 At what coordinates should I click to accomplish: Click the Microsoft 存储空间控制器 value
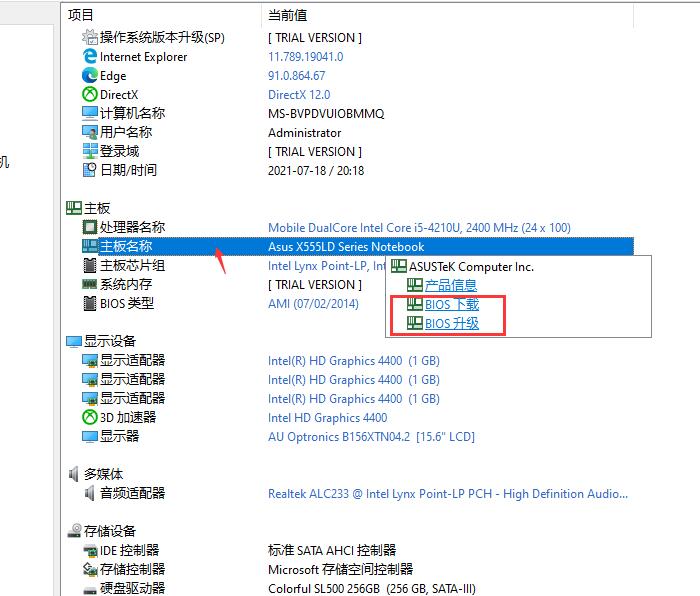point(341,569)
